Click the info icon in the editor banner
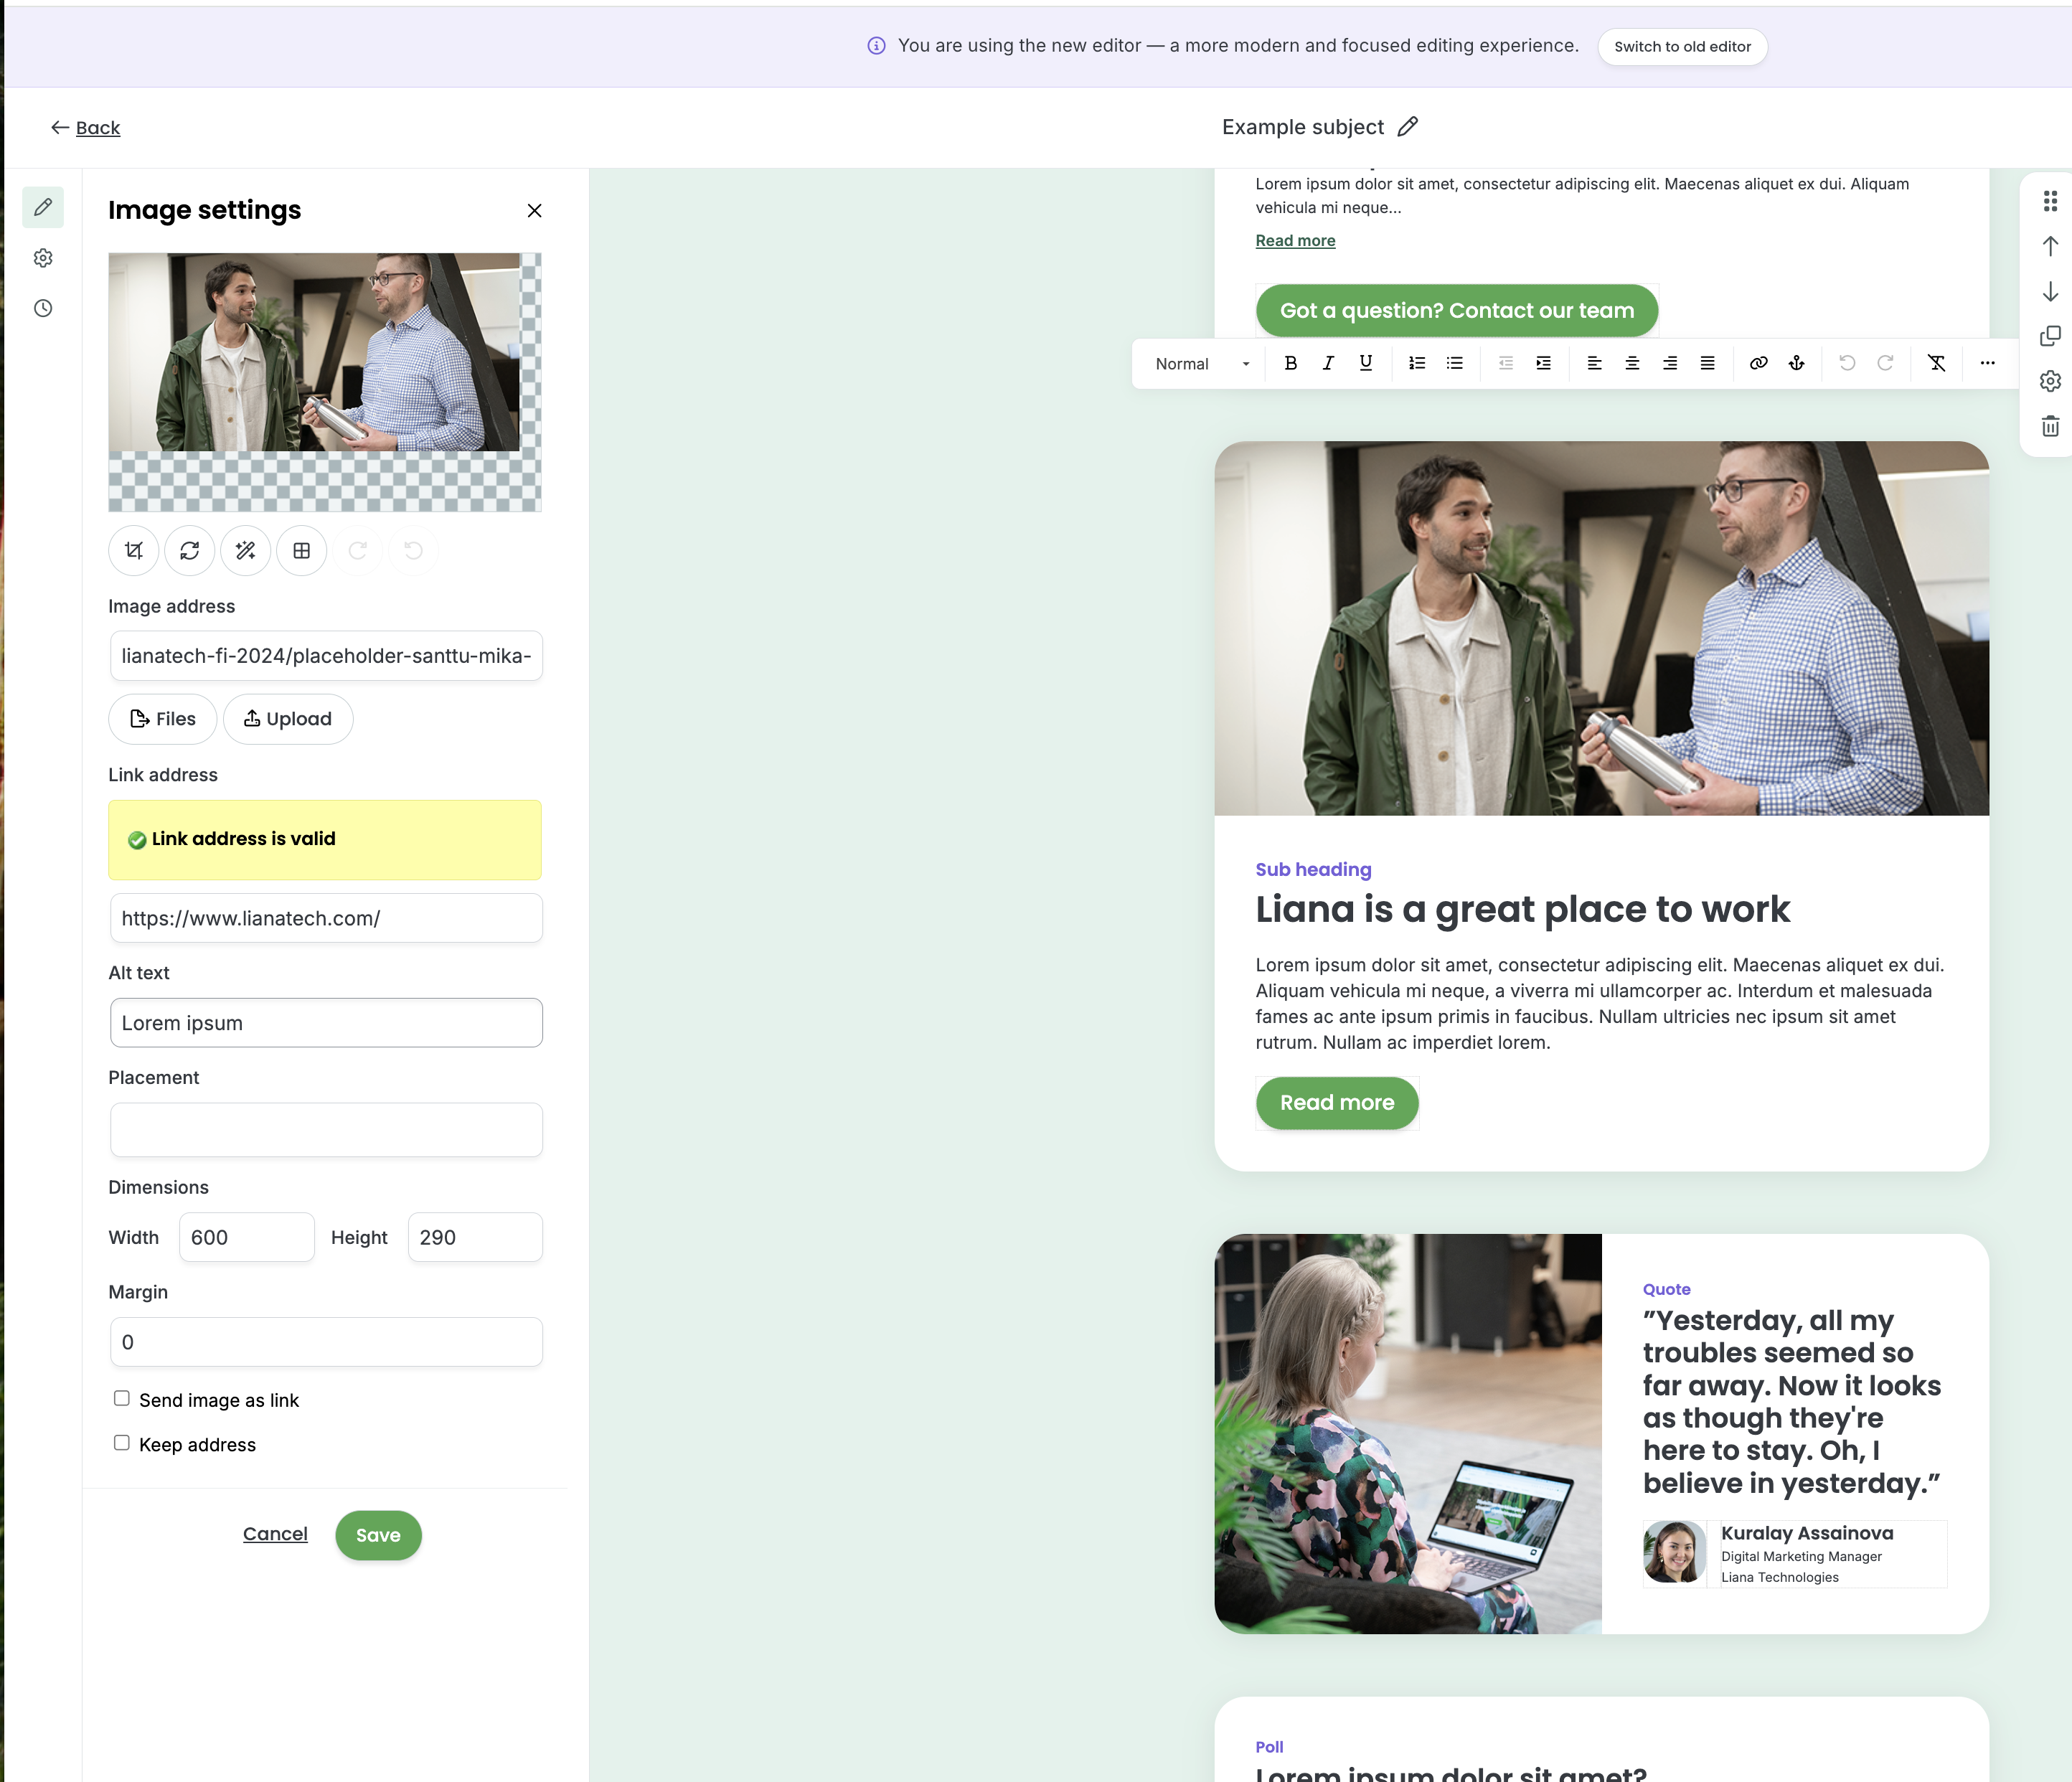The image size is (2072, 1782). click(876, 46)
